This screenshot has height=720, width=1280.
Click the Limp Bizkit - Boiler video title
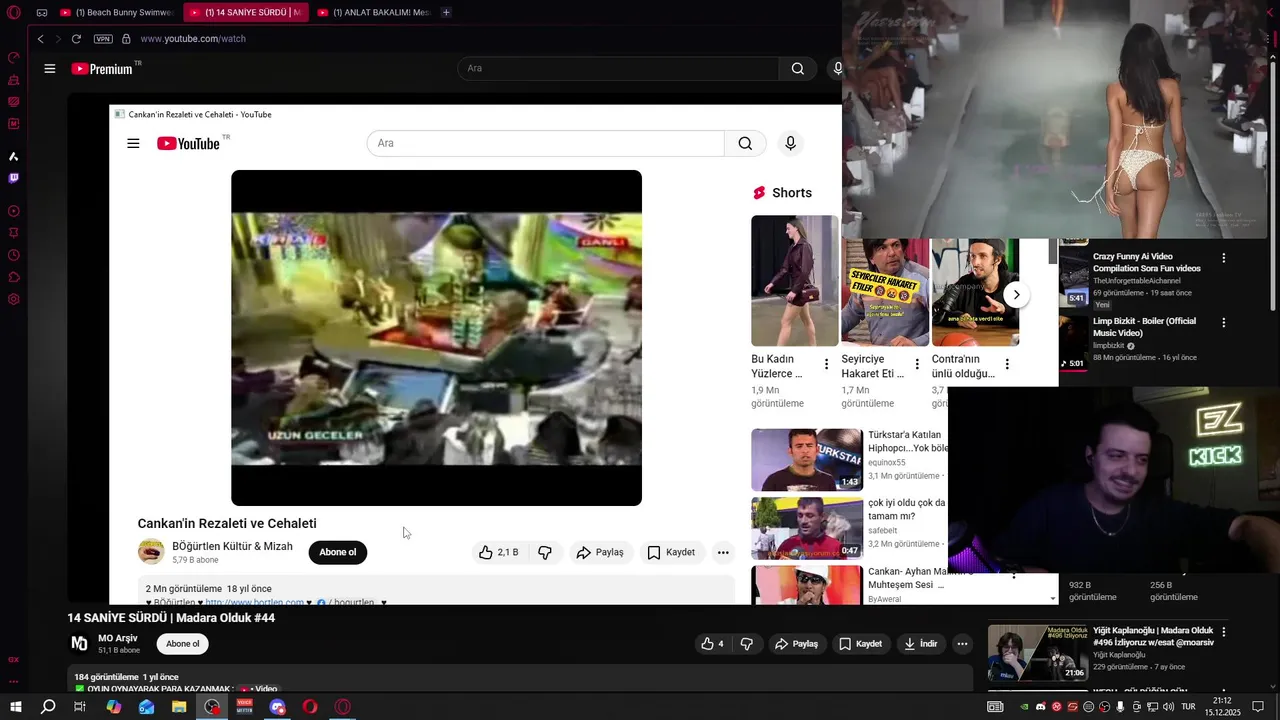1144,327
